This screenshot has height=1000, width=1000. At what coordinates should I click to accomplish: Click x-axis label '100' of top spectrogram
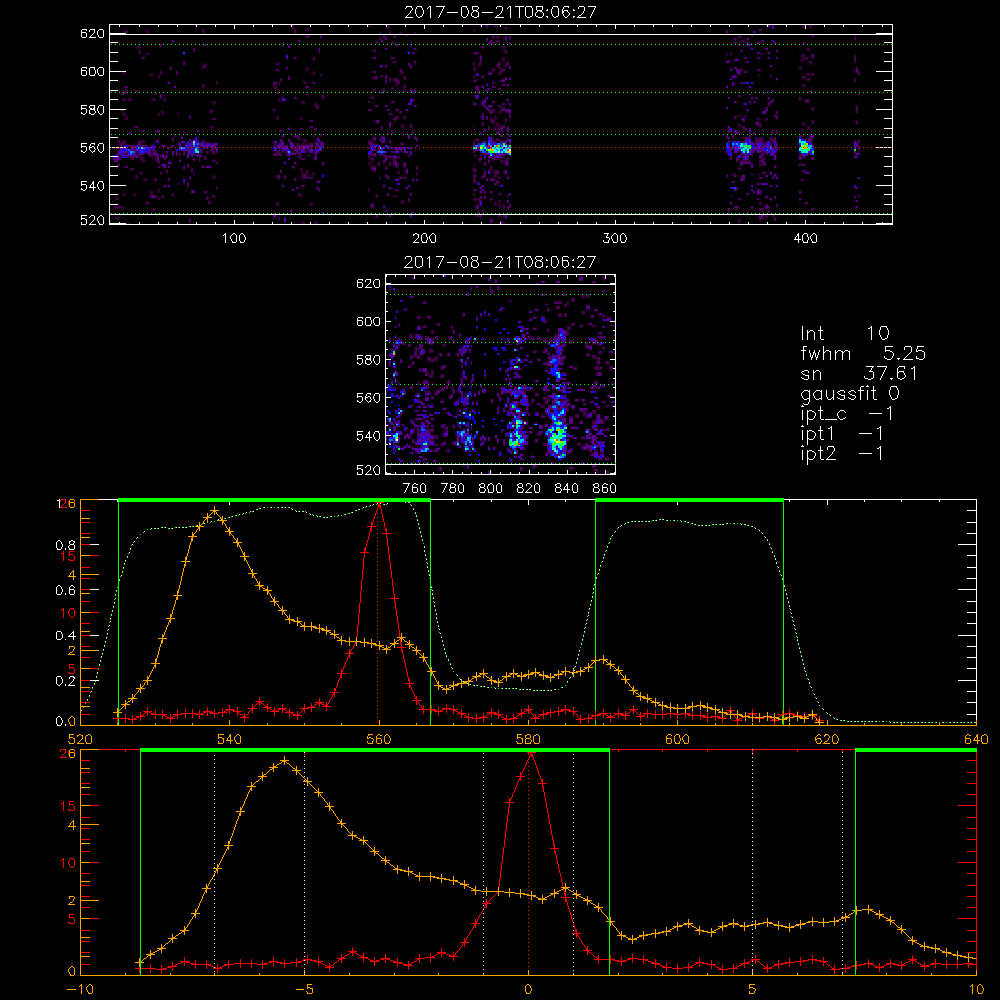[234, 239]
